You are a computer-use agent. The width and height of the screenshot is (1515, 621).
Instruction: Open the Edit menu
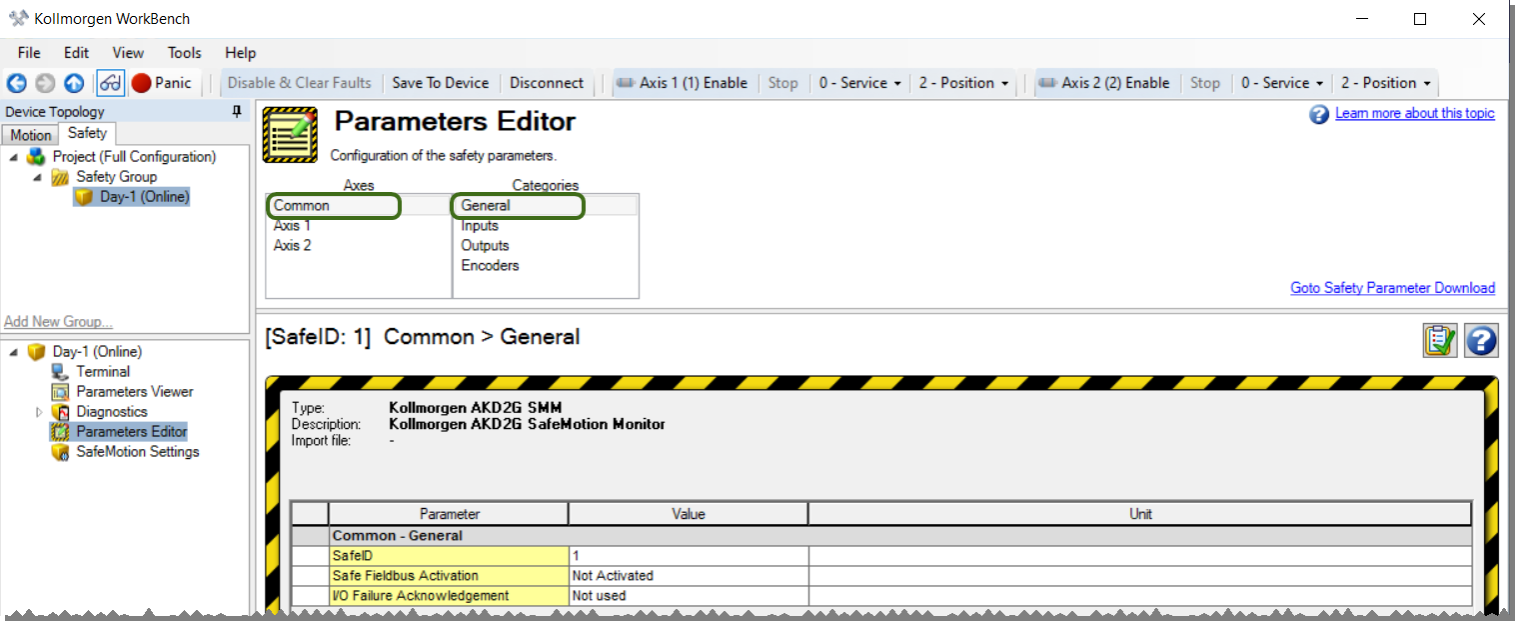coord(76,53)
